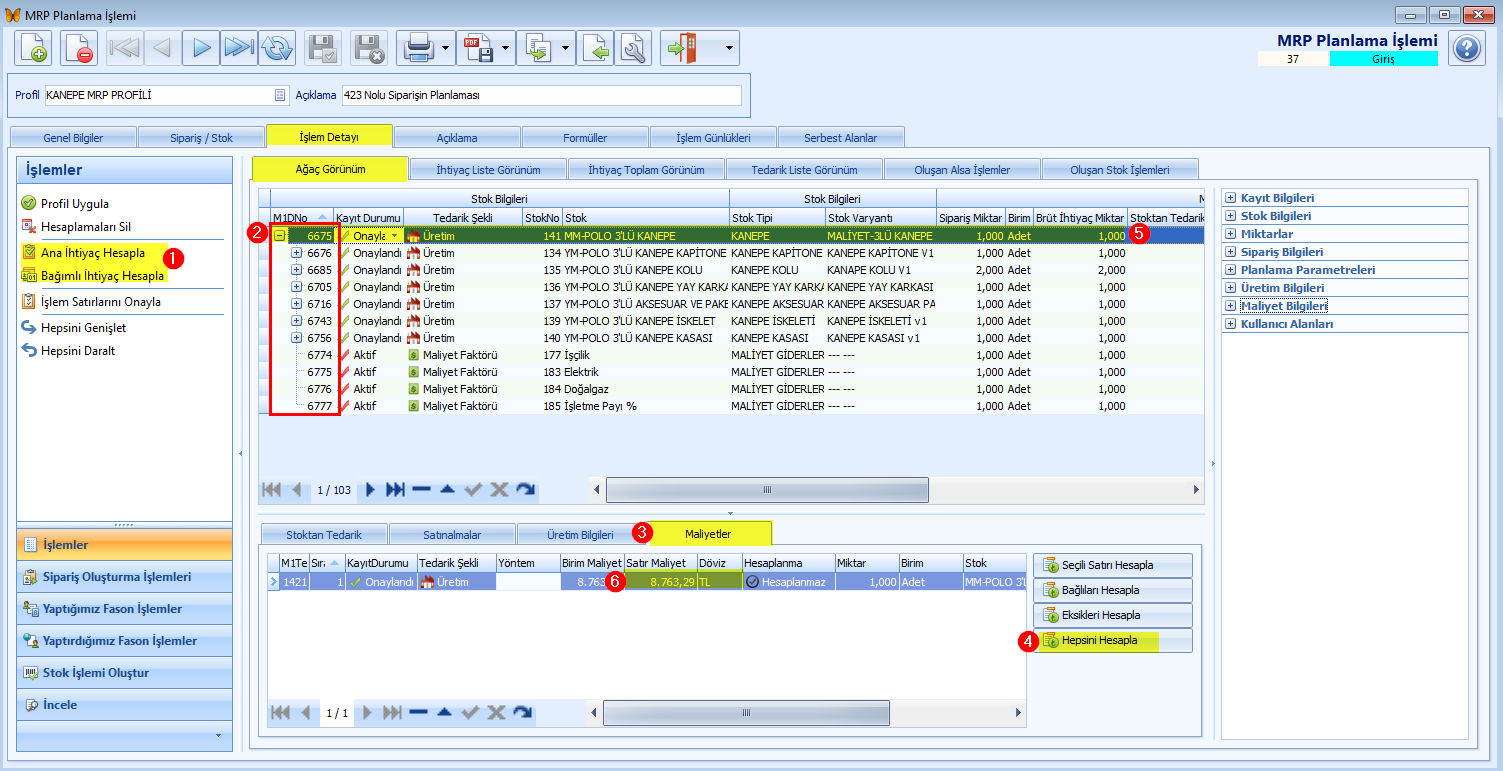
Task: Click the new record icon in toolbar
Action: (x=33, y=48)
